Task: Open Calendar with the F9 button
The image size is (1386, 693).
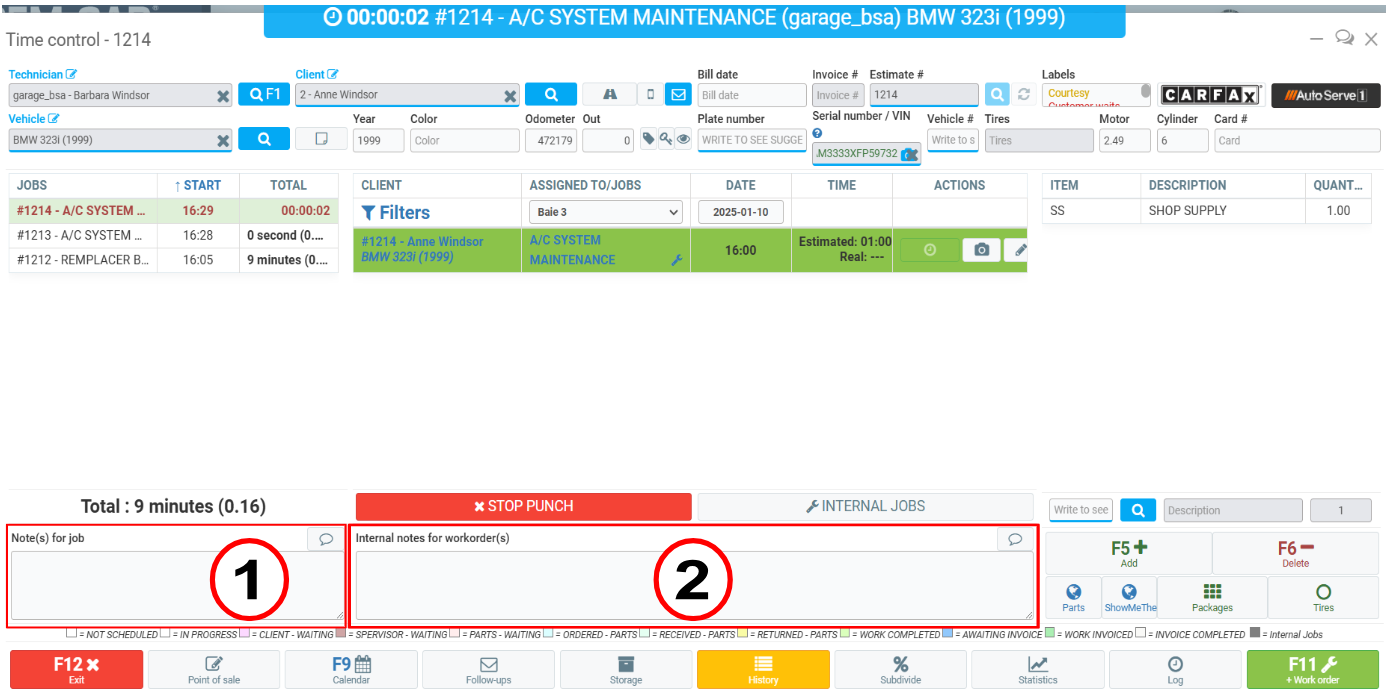Action: pyautogui.click(x=351, y=669)
